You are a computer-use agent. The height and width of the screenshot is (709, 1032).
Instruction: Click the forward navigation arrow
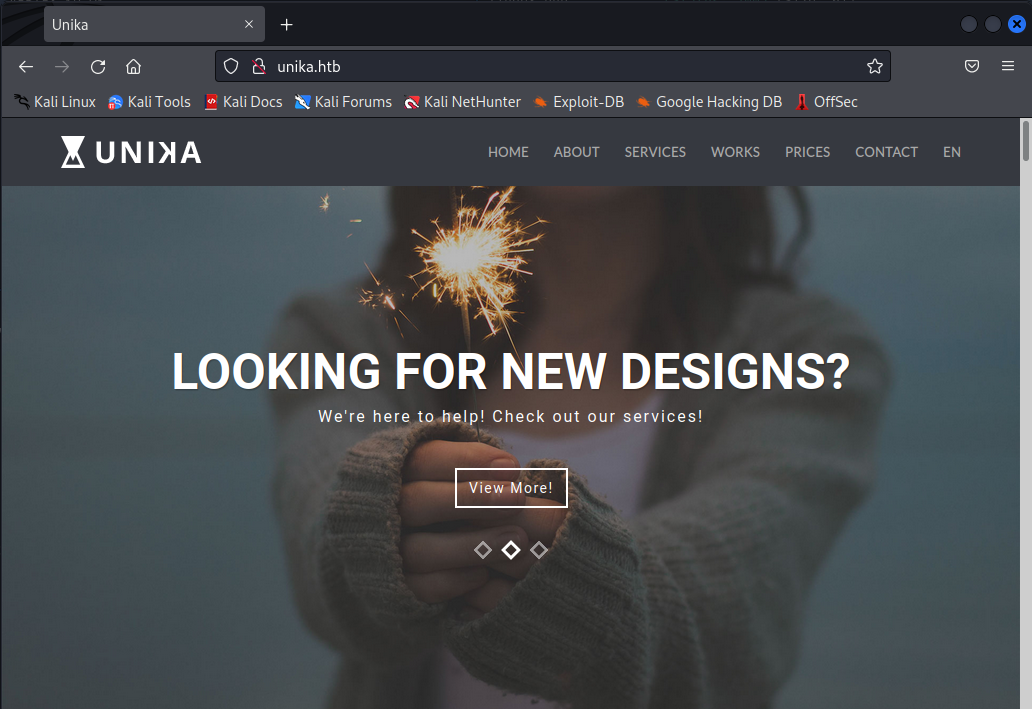(62, 66)
